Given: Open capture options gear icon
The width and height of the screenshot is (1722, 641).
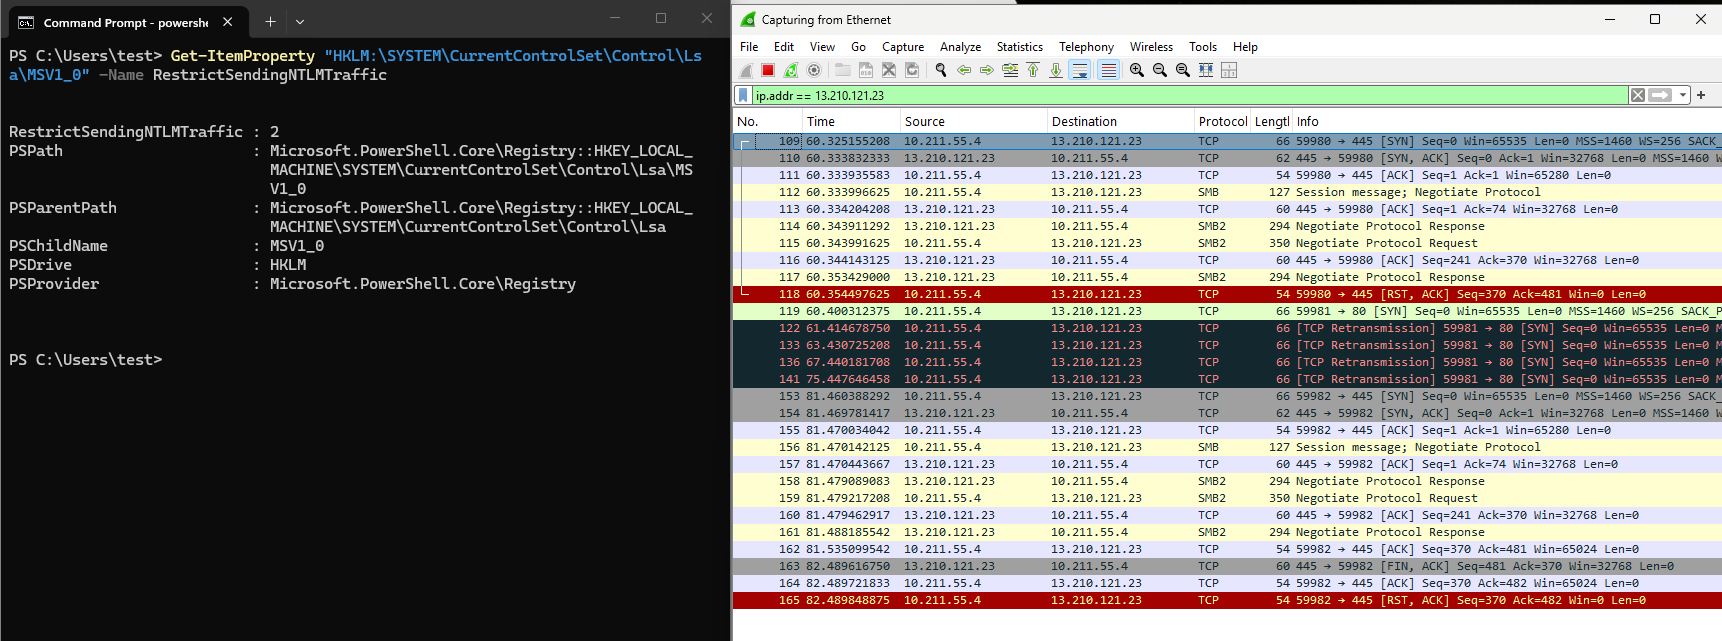Looking at the screenshot, I should (814, 70).
